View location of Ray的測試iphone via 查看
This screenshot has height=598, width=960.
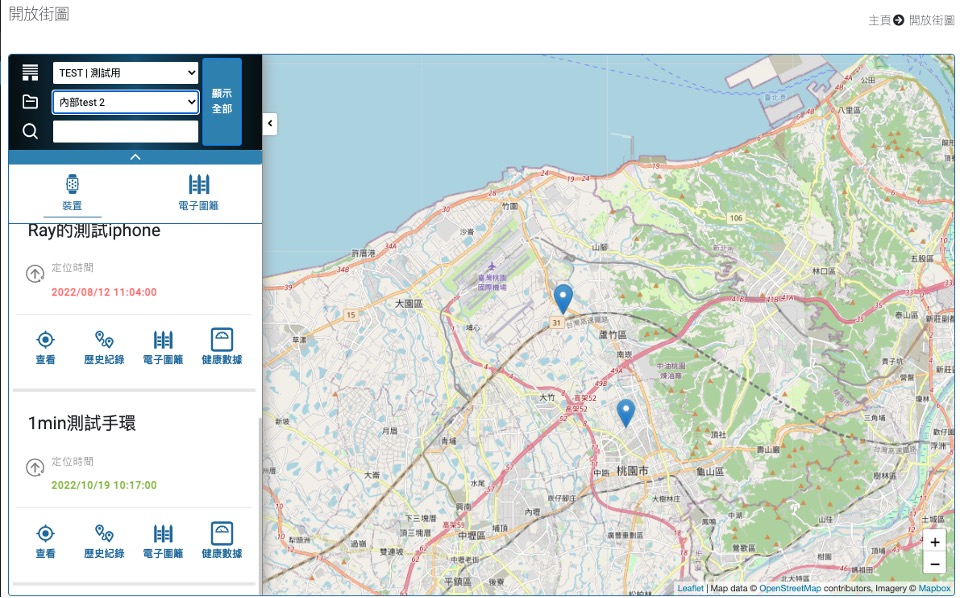click(x=45, y=346)
